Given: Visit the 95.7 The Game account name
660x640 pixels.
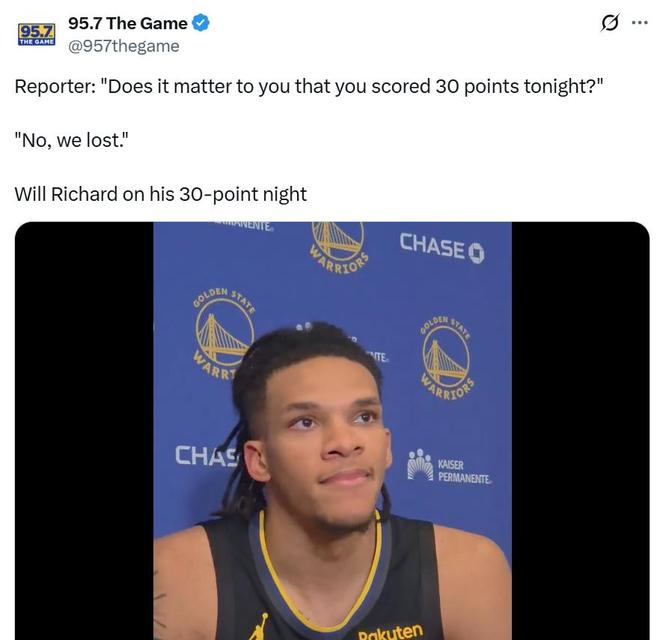Looking at the screenshot, I should [x=128, y=23].
